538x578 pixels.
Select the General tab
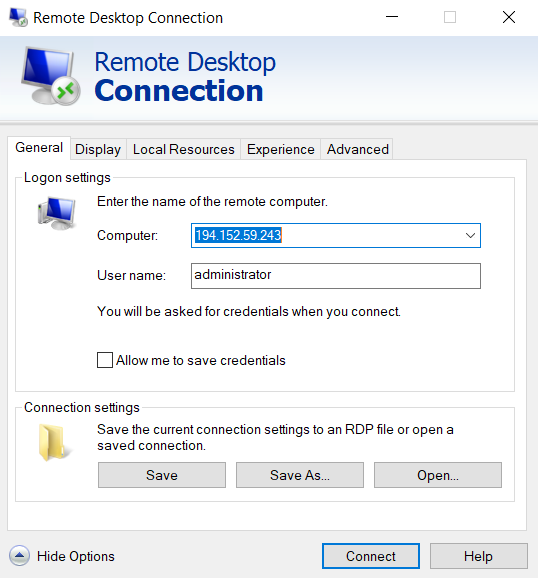coord(39,147)
